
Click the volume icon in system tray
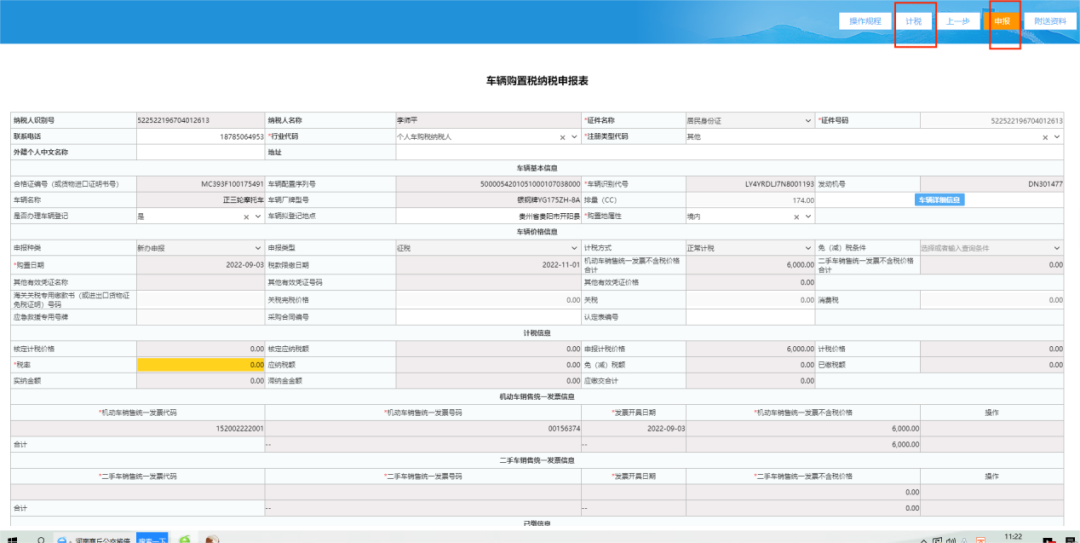tap(951, 539)
